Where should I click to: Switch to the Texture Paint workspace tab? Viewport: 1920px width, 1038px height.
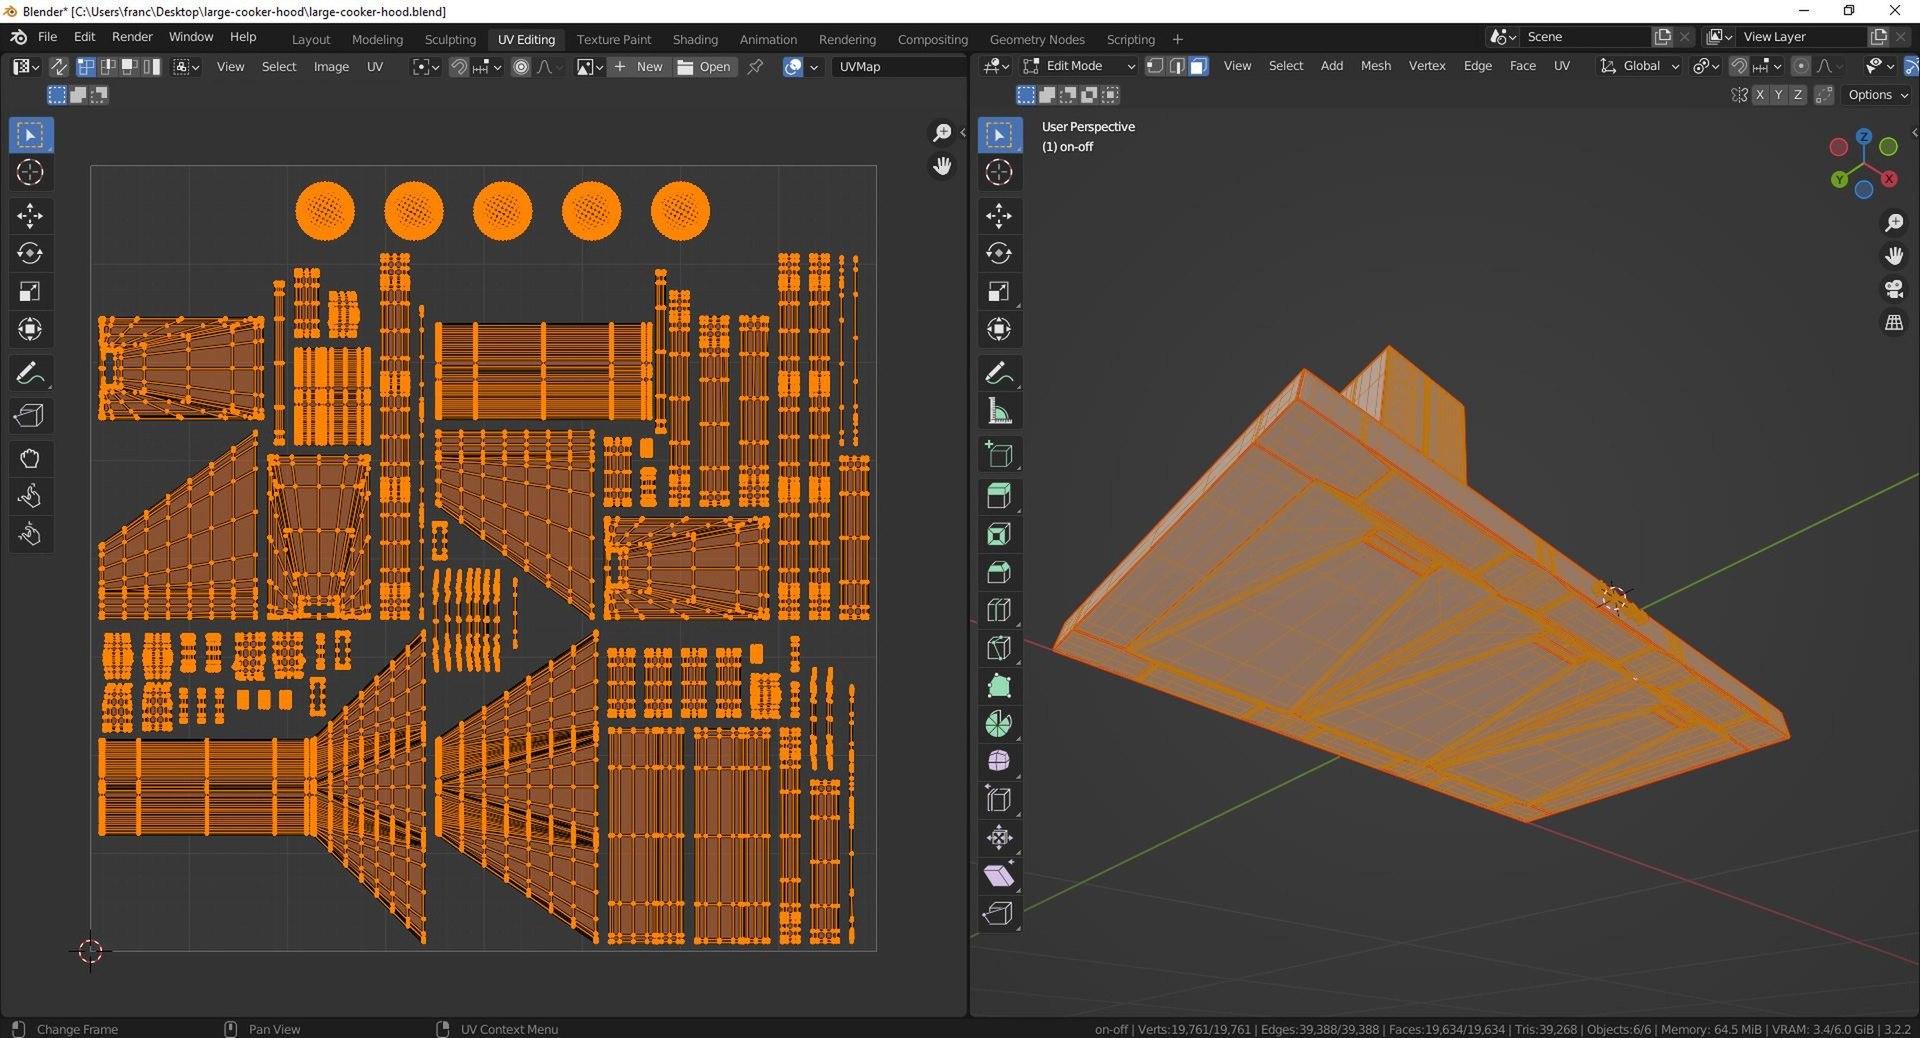[x=613, y=39]
